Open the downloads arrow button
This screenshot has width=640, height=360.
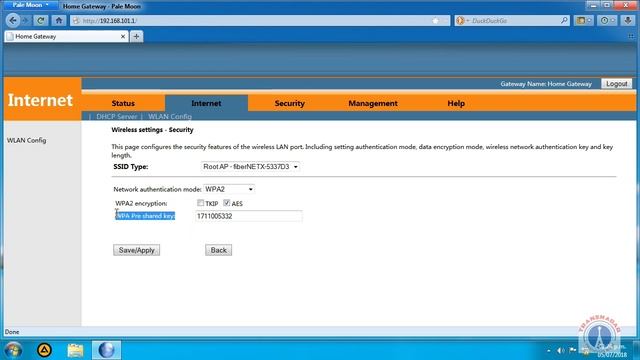(628, 20)
